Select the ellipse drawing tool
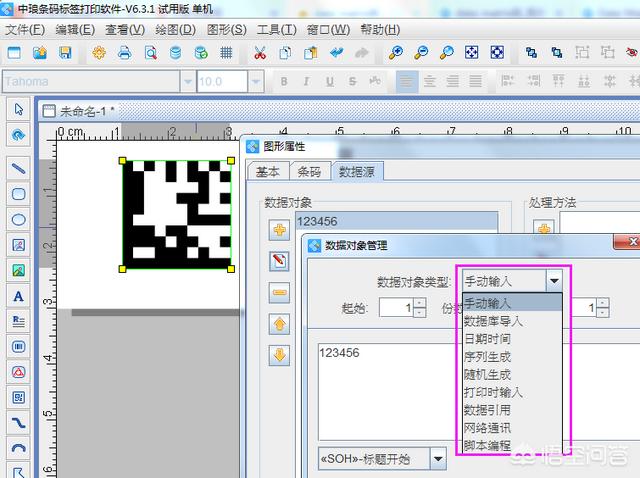 click(x=18, y=220)
